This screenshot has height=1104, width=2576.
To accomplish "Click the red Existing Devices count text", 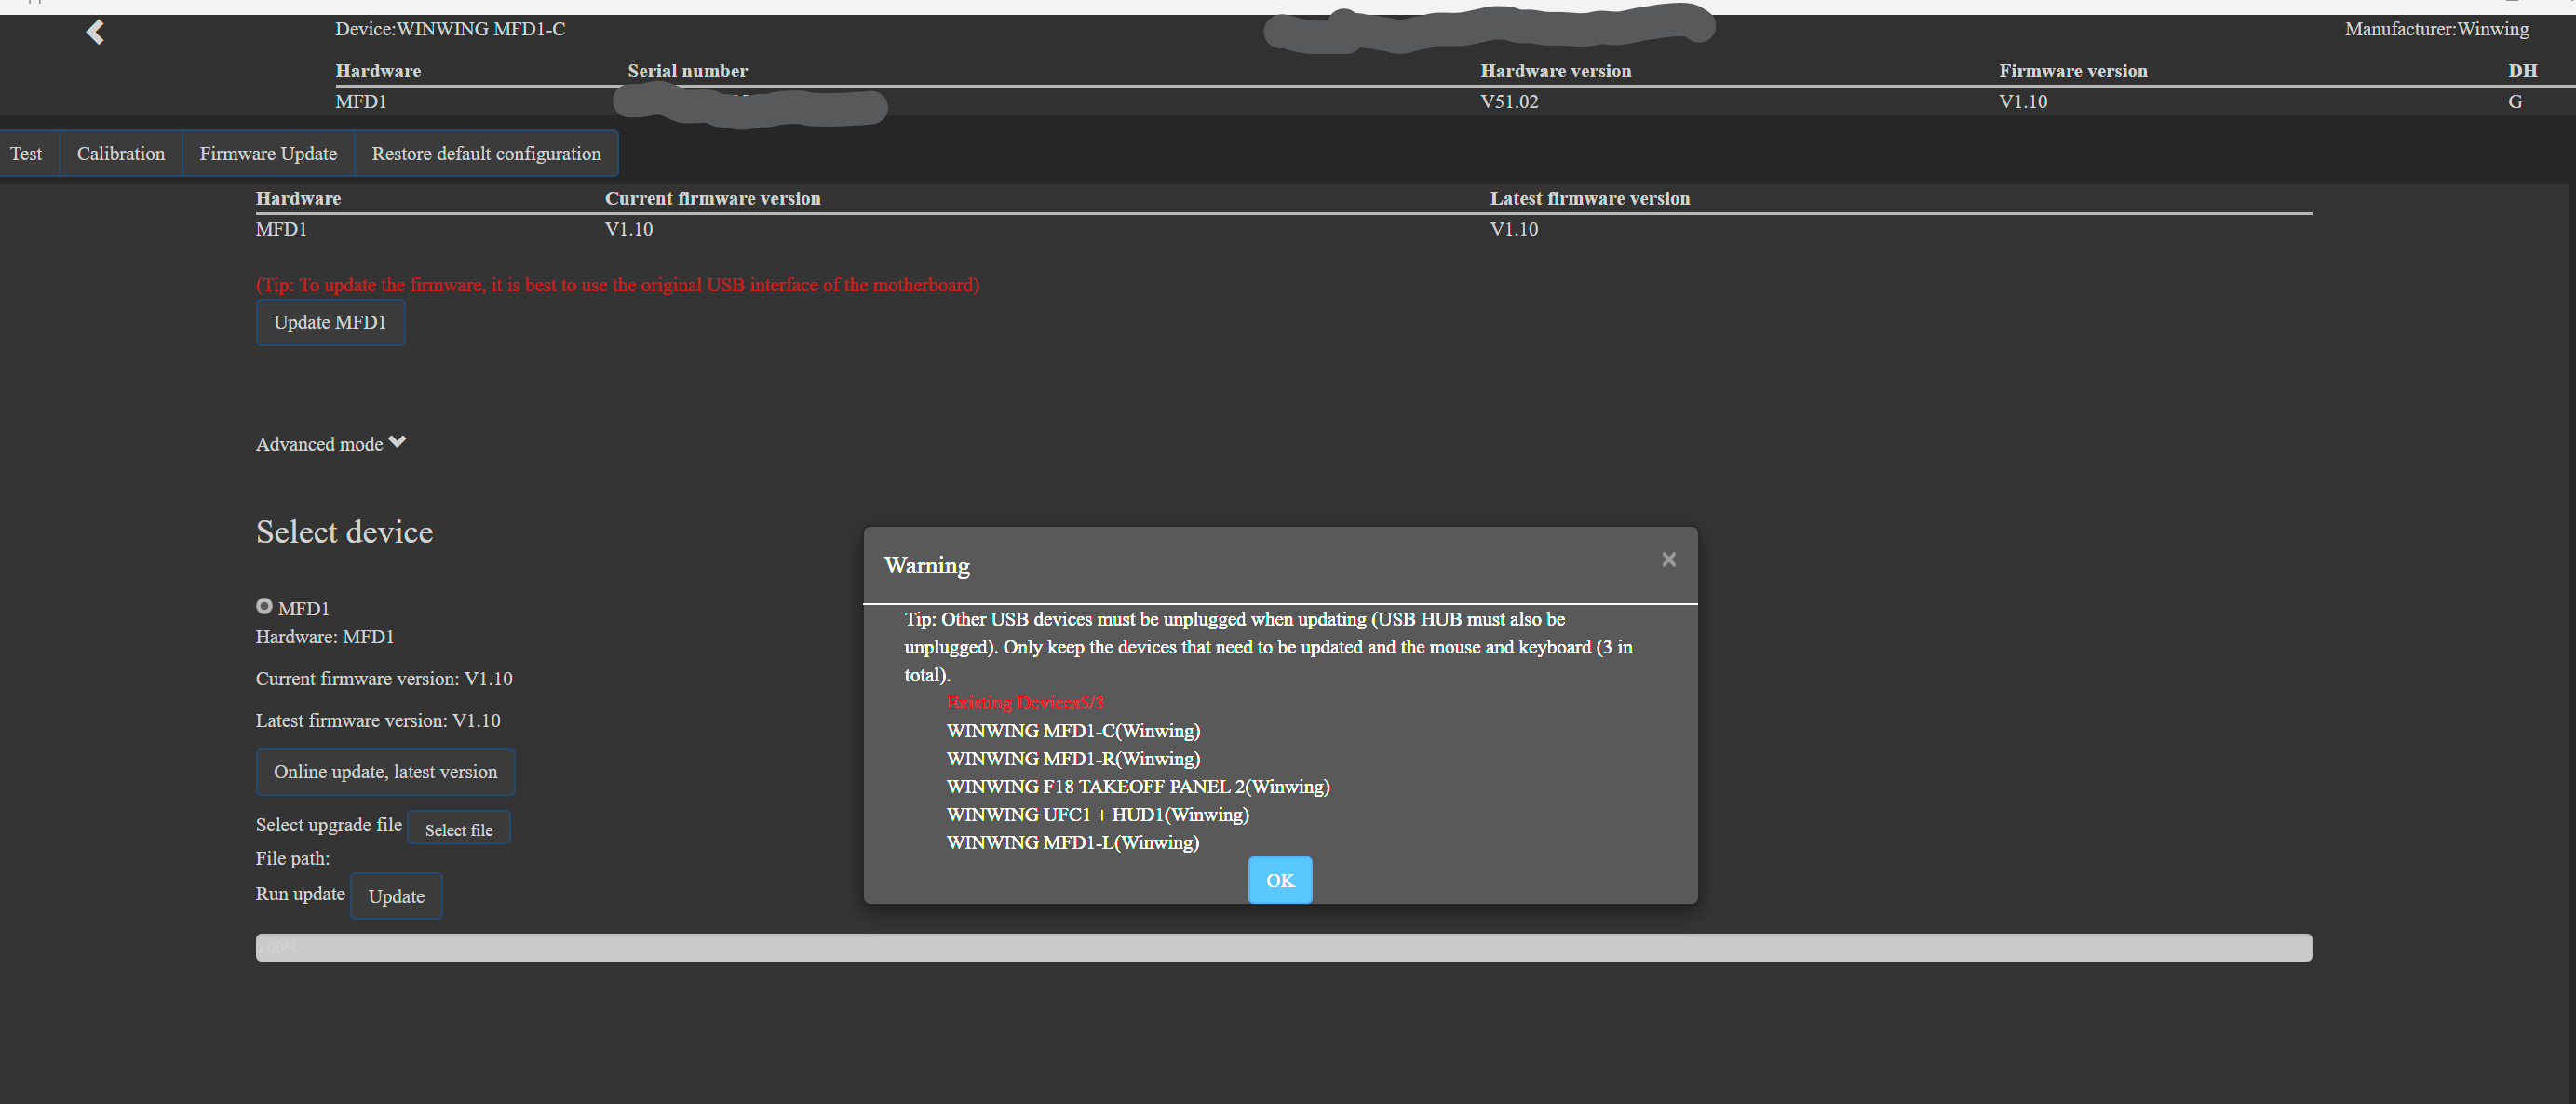I will [x=1025, y=703].
